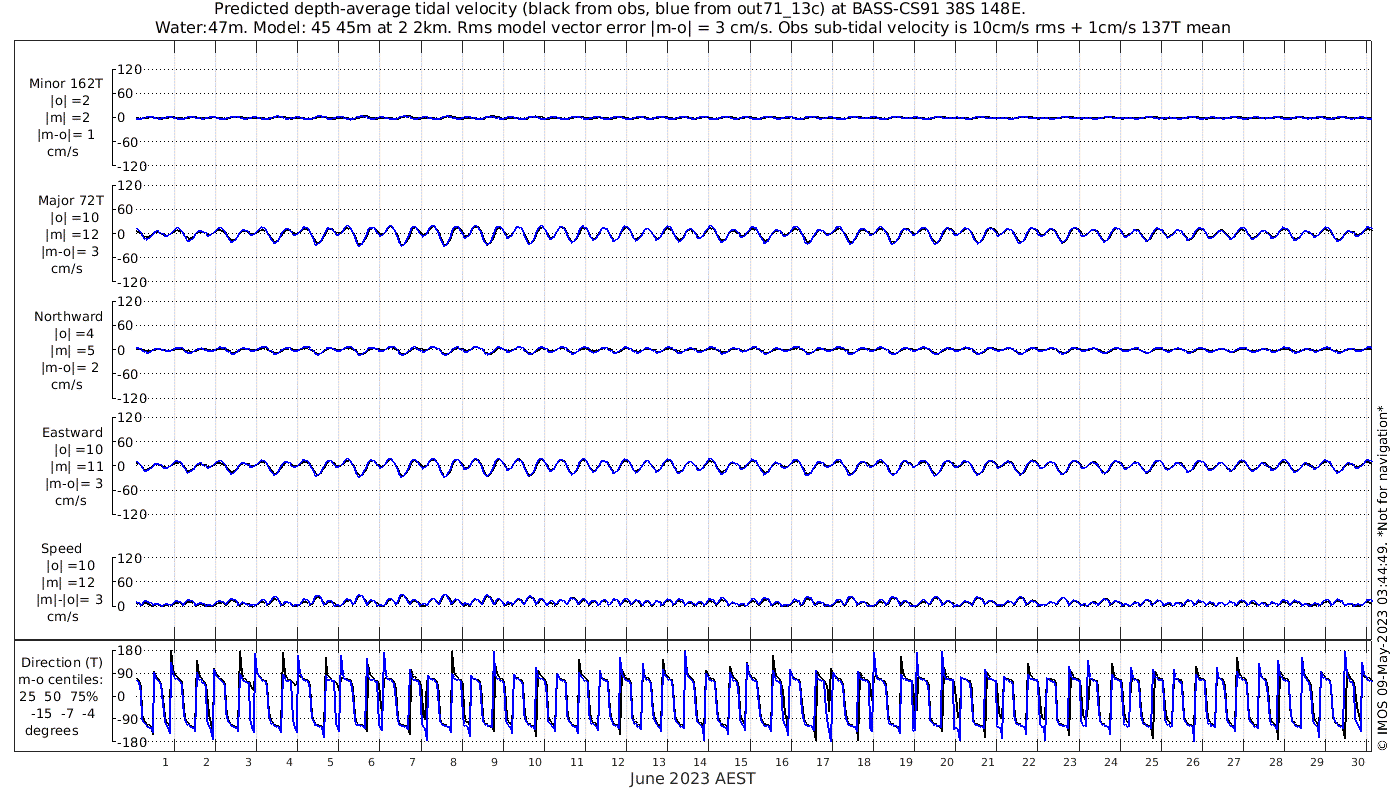Image resolution: width=1400 pixels, height=800 pixels.
Task: Select day '20' on the date axis
Action: [947, 762]
